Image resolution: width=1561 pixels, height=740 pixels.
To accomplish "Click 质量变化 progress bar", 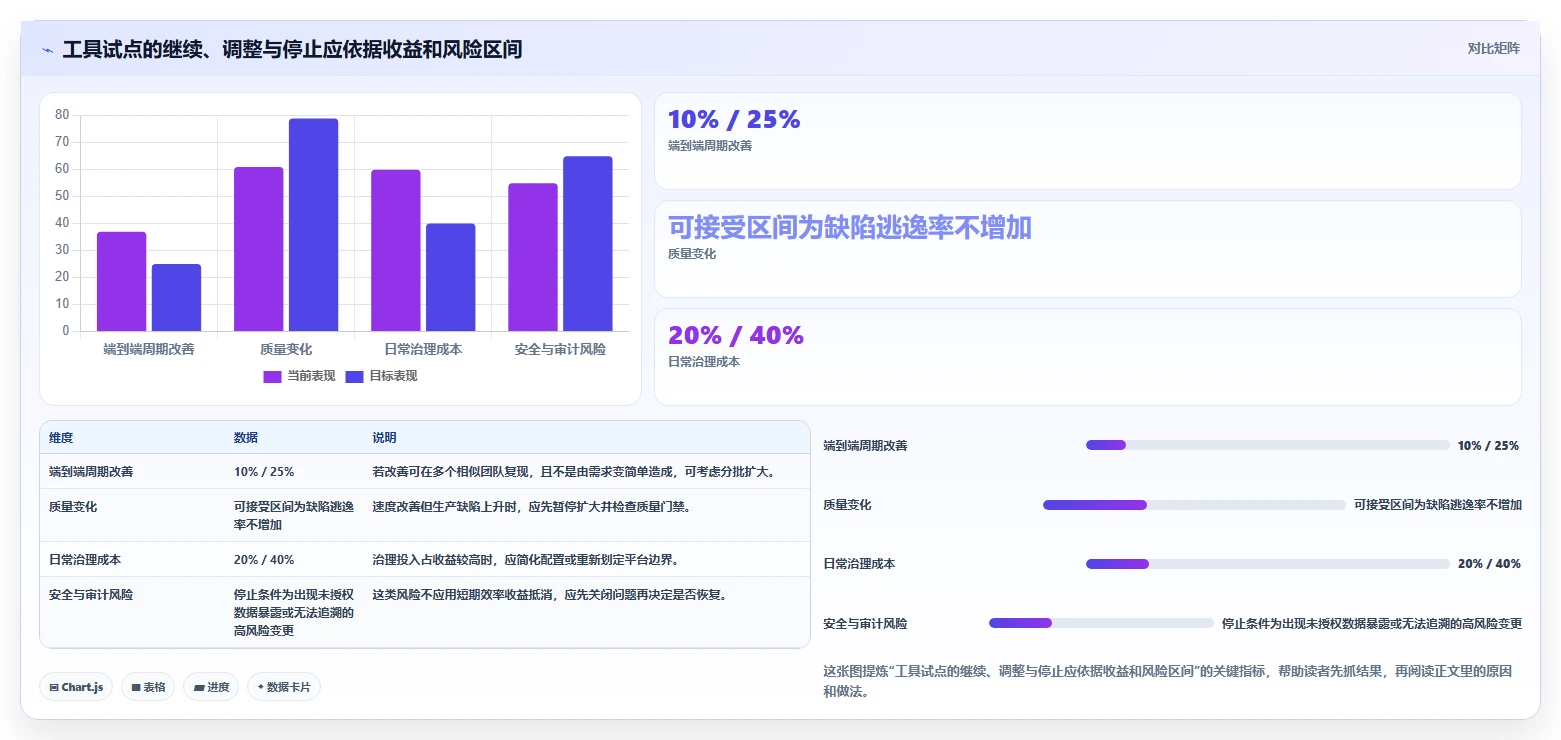I will (x=1194, y=505).
